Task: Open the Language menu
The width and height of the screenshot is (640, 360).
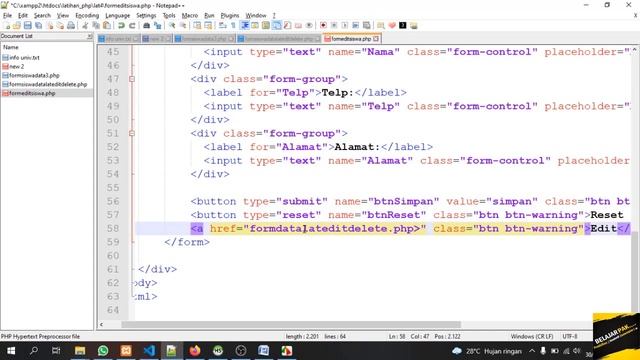Action: (118, 16)
